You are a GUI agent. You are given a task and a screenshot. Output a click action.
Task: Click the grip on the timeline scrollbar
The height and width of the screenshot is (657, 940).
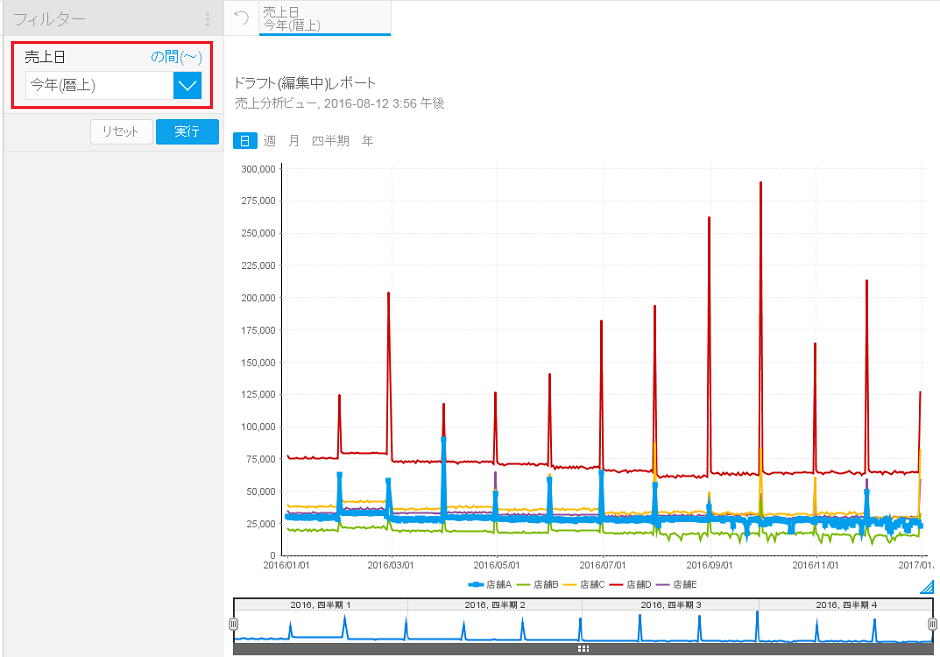(583, 649)
